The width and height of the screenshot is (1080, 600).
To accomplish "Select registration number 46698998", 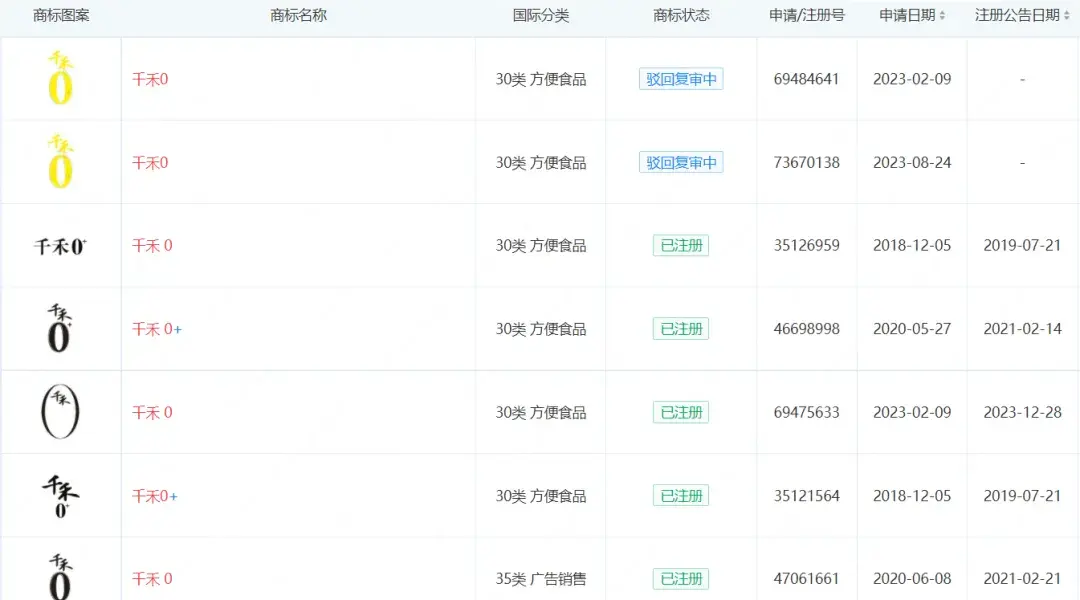I will coord(807,329).
